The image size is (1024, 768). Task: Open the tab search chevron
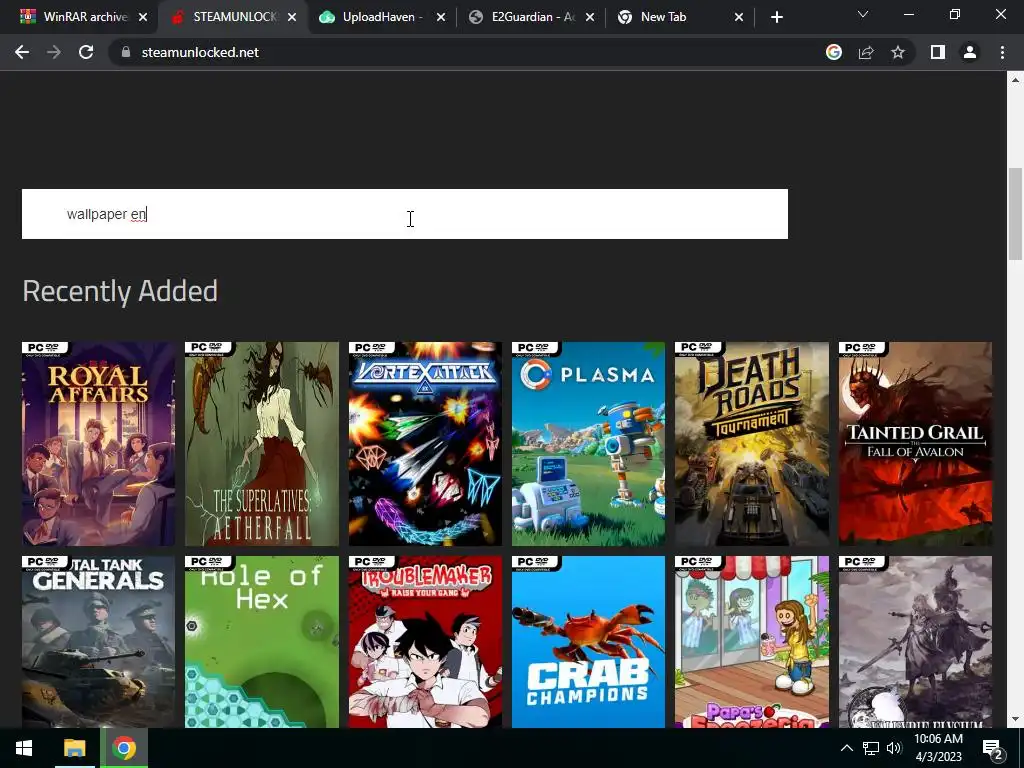(863, 14)
